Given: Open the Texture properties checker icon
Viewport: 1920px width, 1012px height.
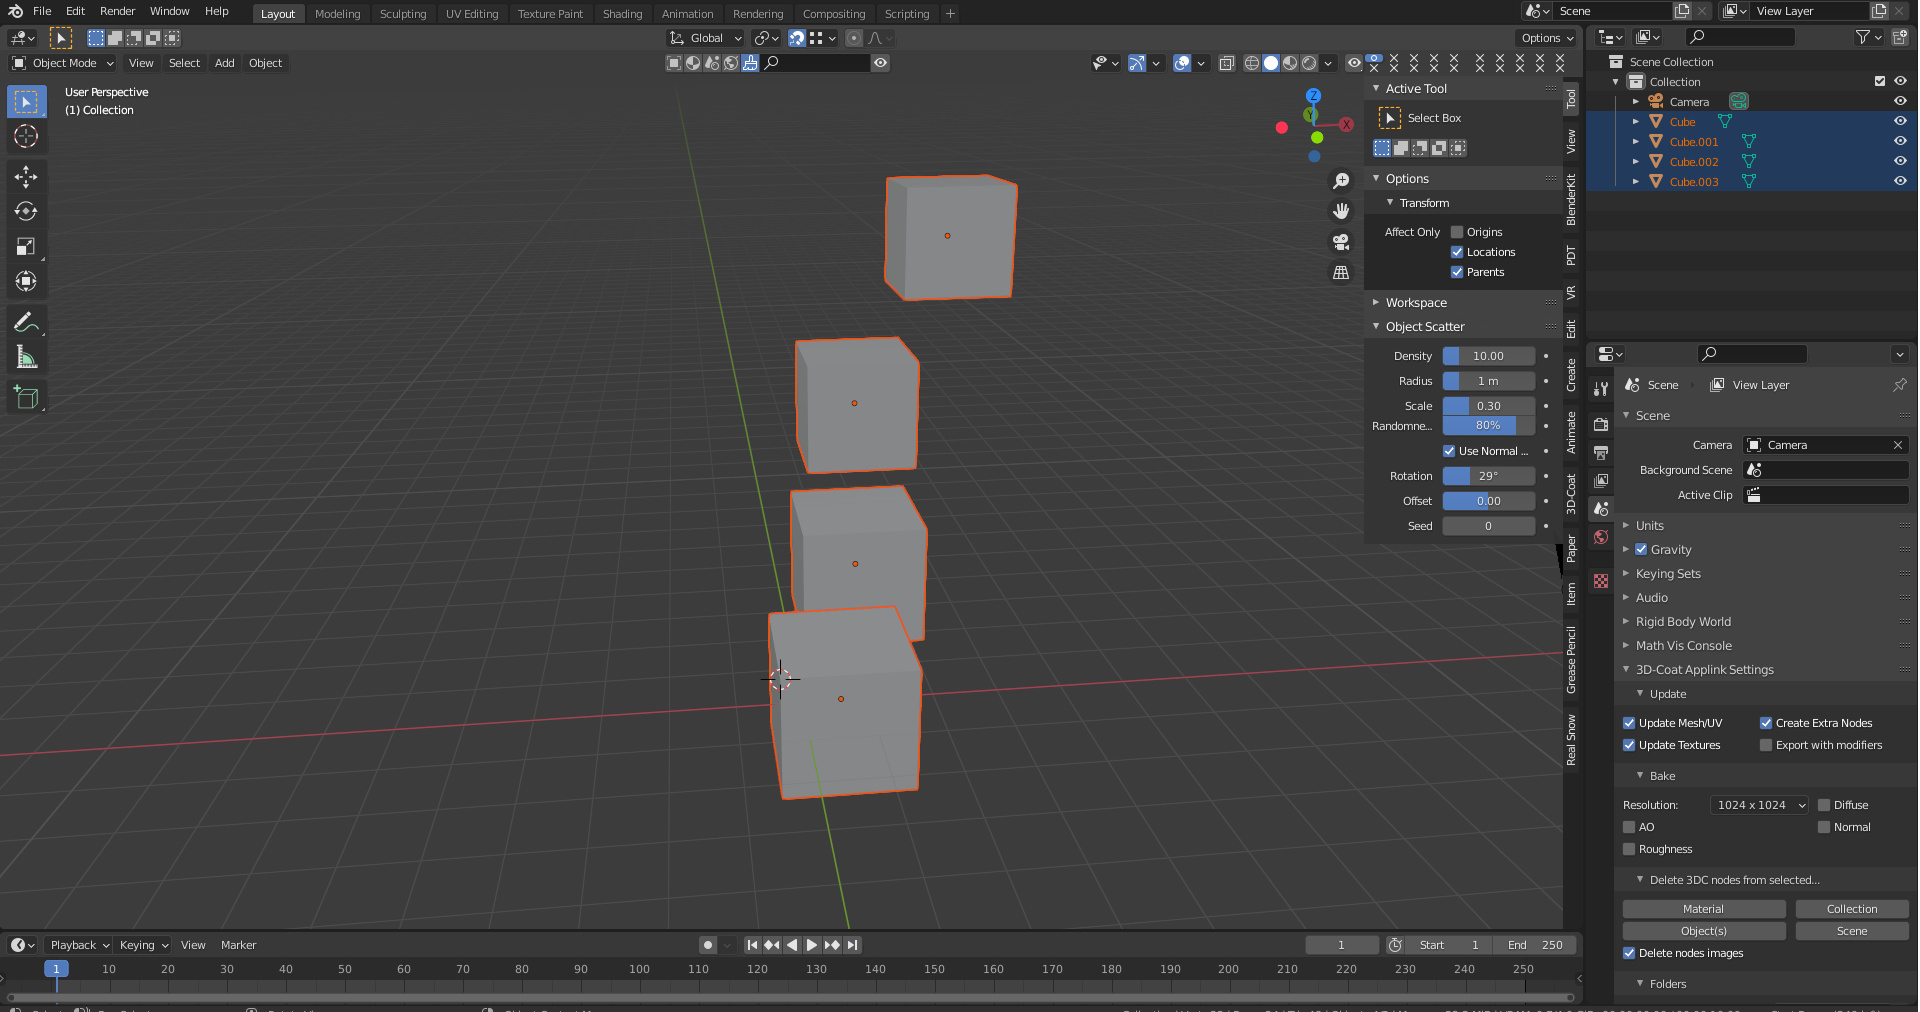Looking at the screenshot, I should coord(1601,581).
